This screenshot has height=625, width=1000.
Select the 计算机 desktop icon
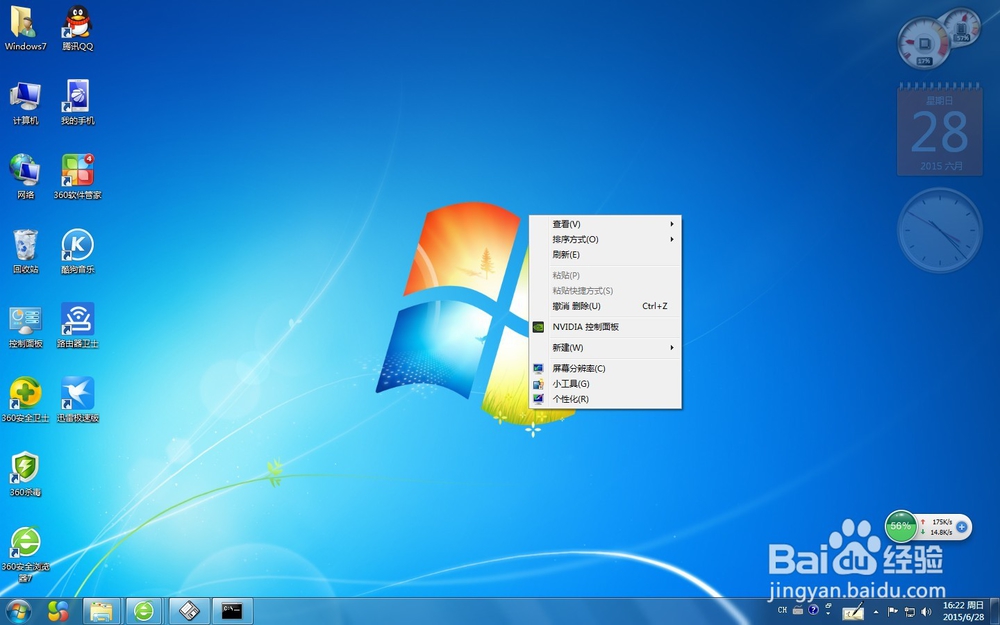coord(26,103)
